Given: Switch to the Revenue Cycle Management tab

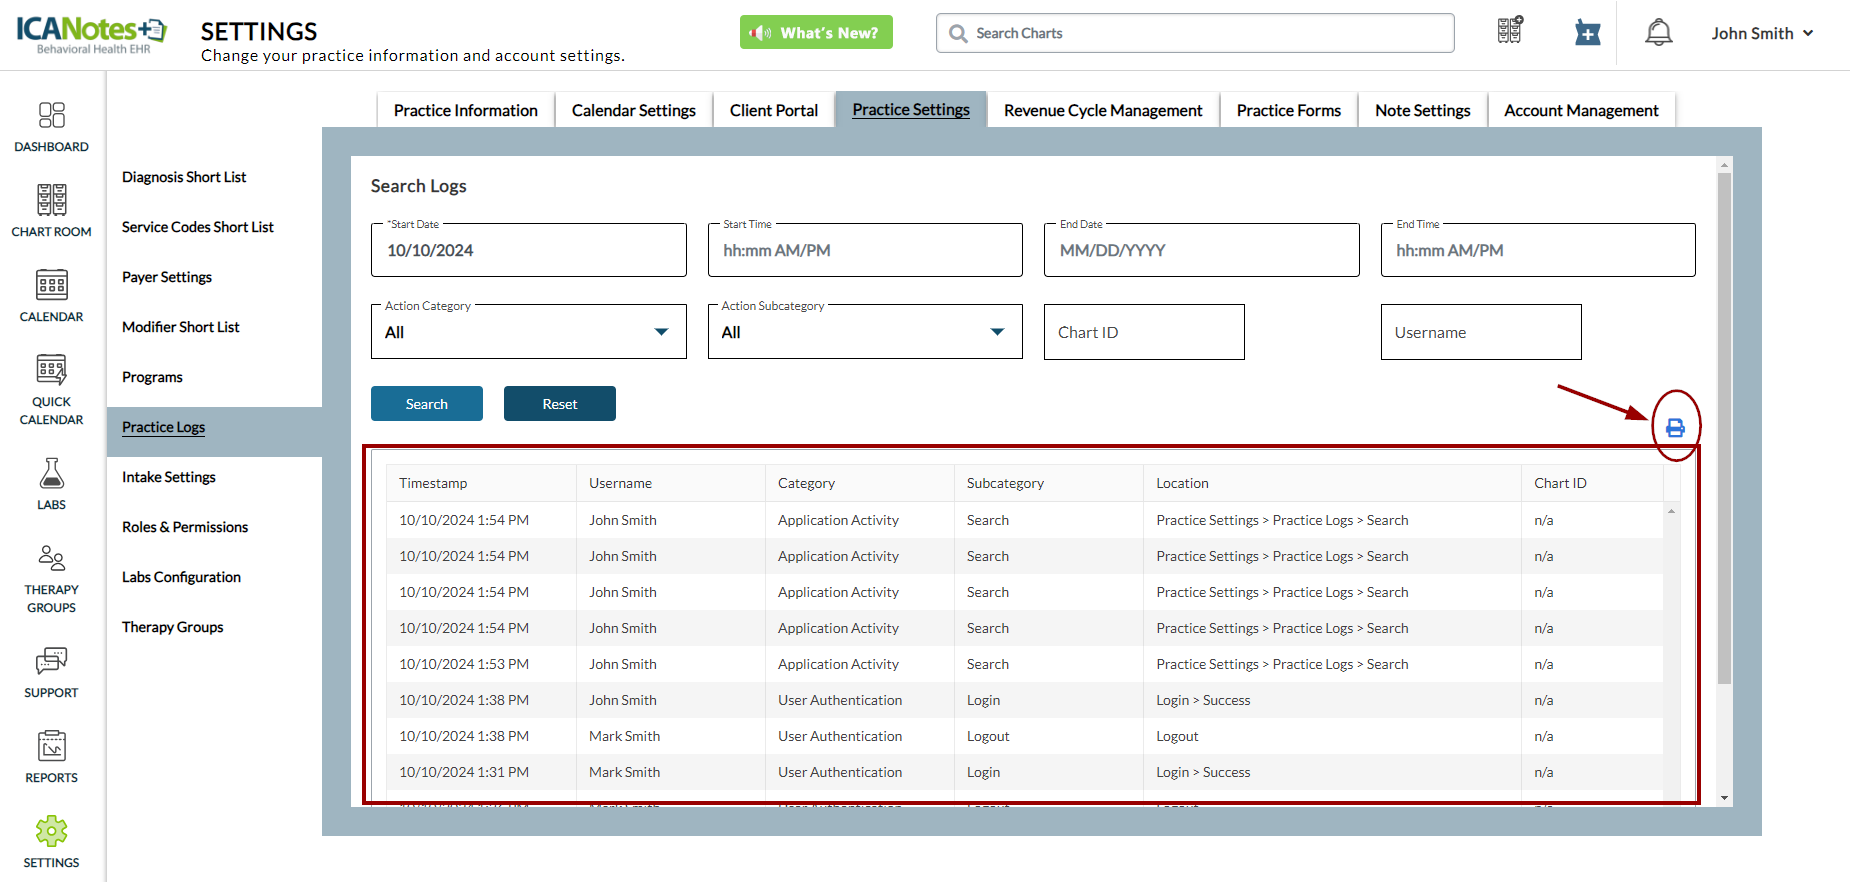Looking at the screenshot, I should pyautogui.click(x=1102, y=110).
